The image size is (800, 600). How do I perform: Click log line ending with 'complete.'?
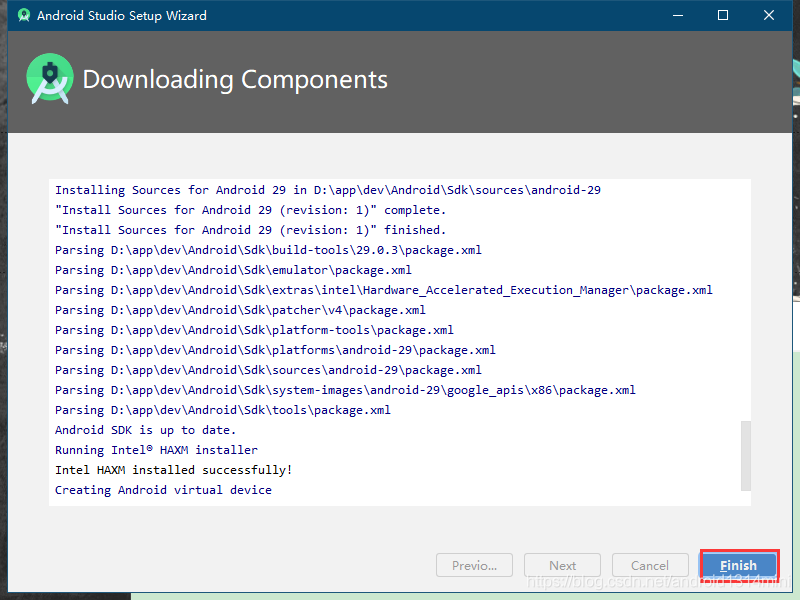tap(251, 210)
